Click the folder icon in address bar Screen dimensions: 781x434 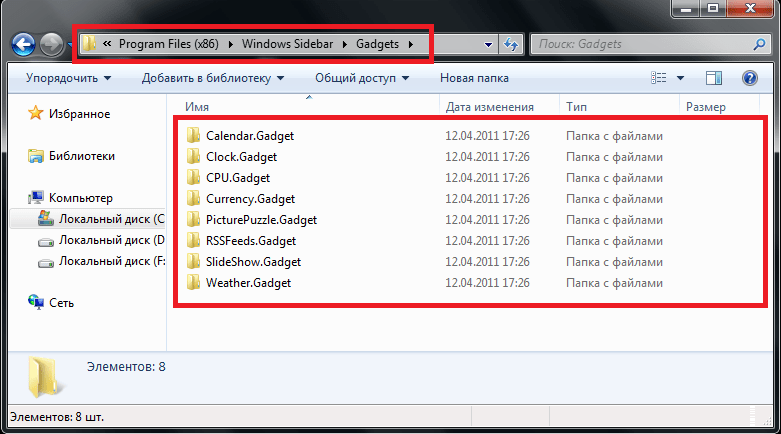pyautogui.click(x=89, y=44)
